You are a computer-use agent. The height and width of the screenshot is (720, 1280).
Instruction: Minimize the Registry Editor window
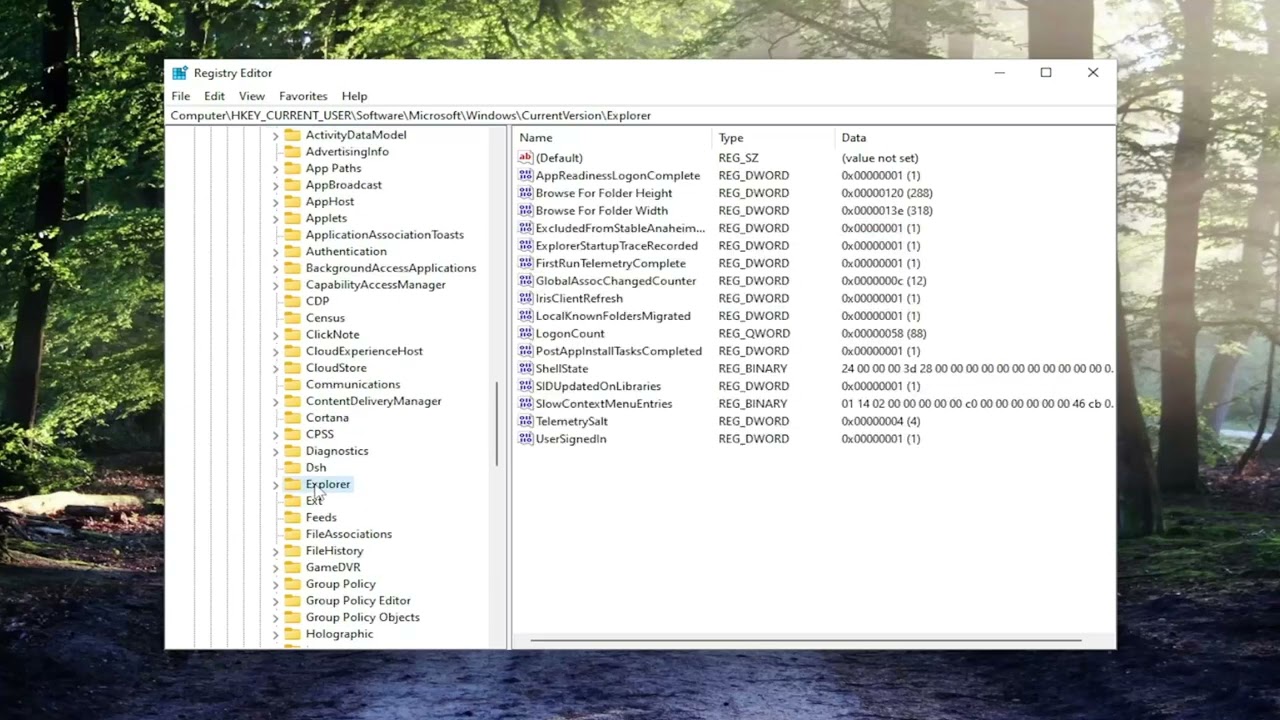click(x=1000, y=73)
